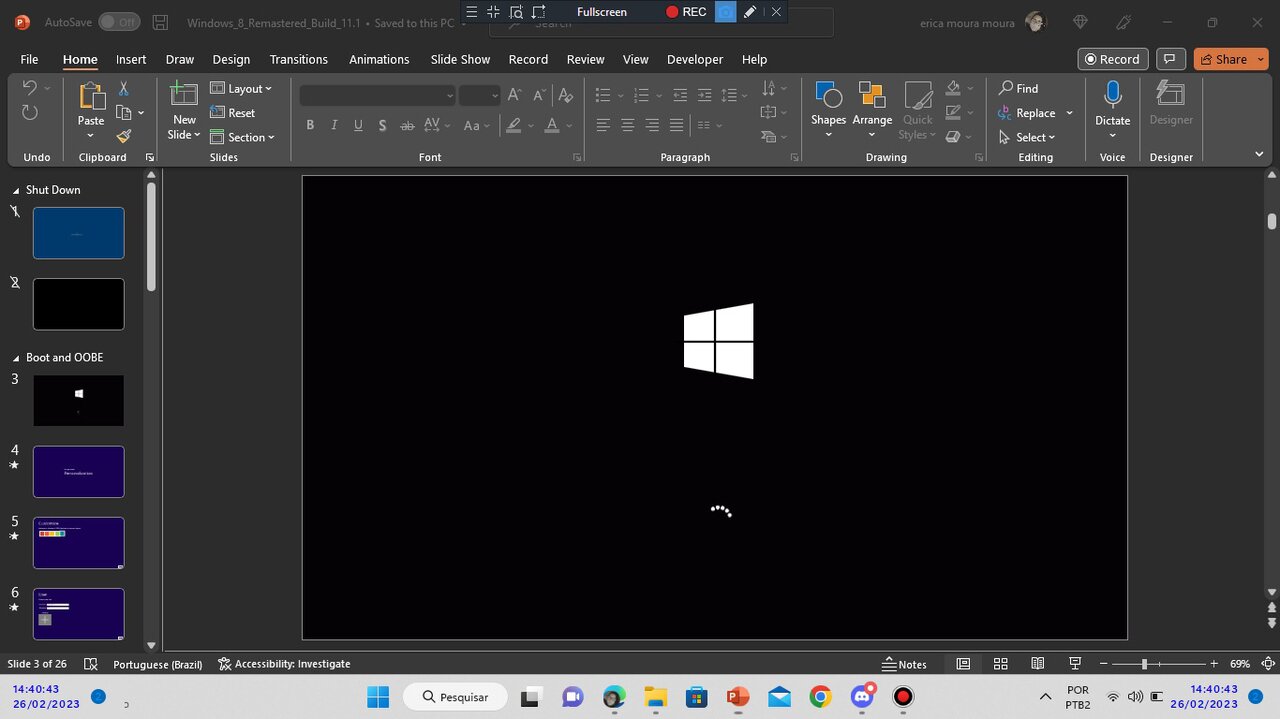Decrease font size
This screenshot has width=1280, height=719.
point(539,95)
